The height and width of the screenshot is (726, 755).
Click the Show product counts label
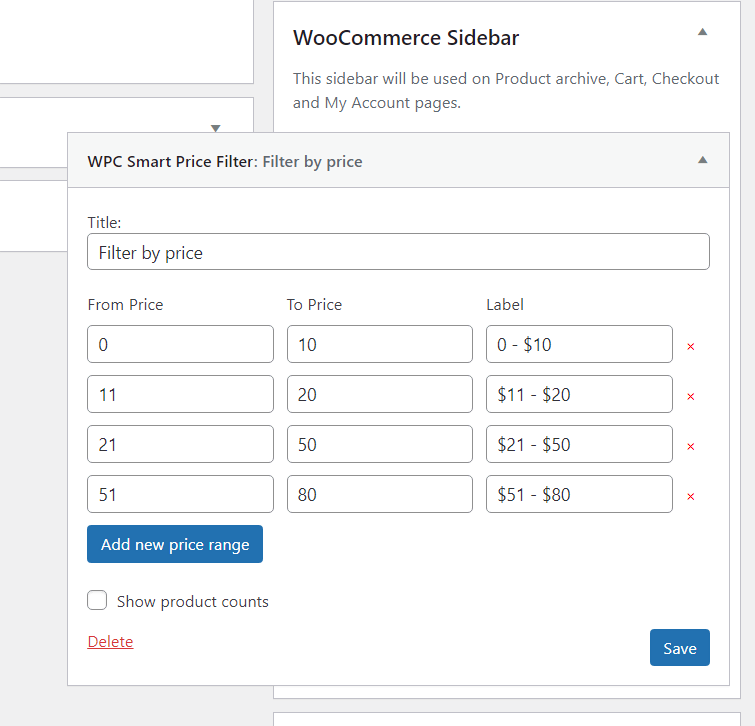click(x=193, y=602)
